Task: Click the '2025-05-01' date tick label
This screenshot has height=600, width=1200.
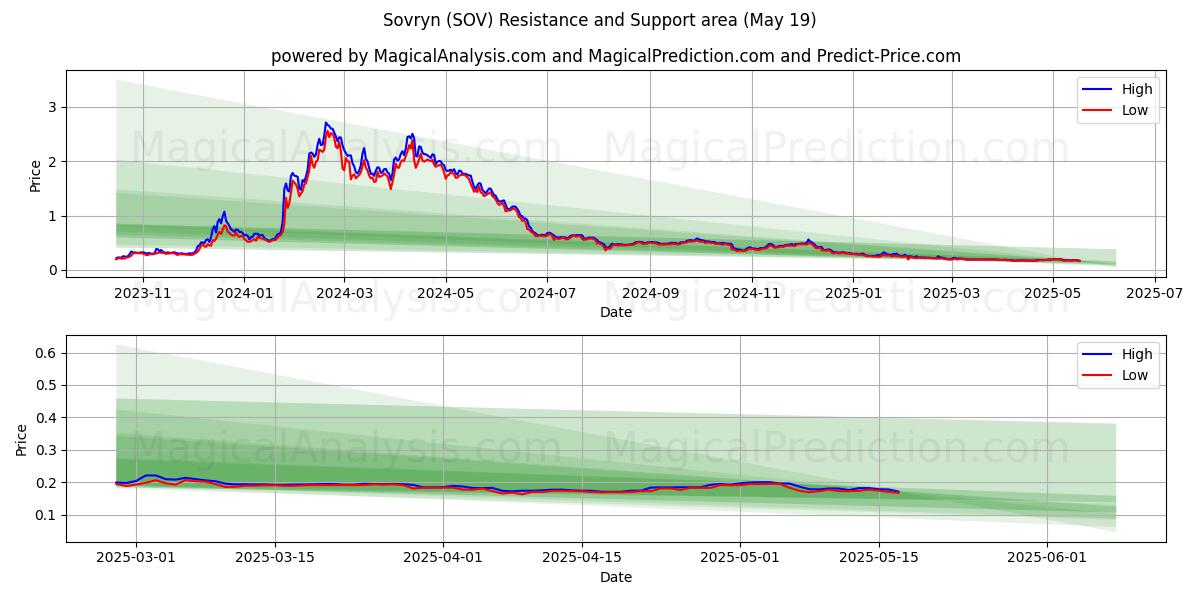Action: click(x=741, y=558)
